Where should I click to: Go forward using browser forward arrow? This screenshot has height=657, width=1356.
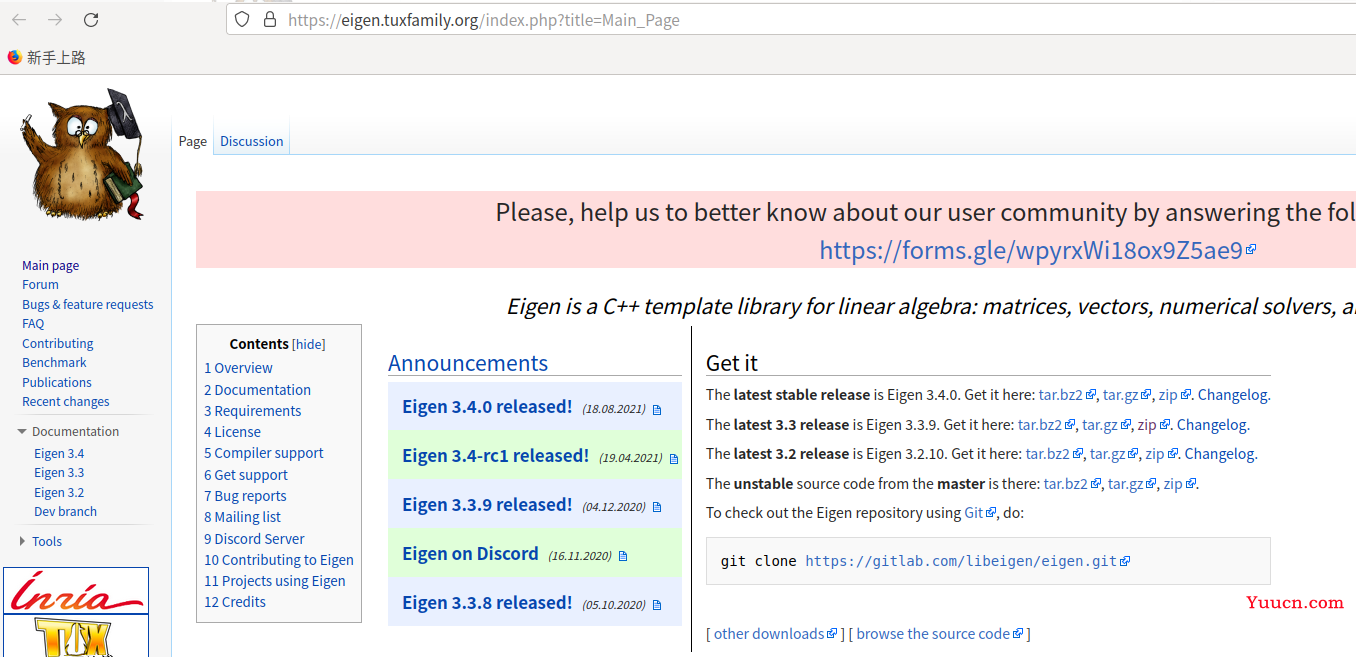click(55, 20)
